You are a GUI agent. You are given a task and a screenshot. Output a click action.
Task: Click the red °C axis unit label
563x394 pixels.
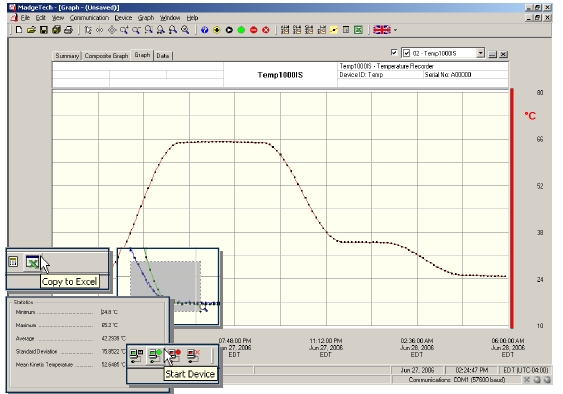point(530,116)
